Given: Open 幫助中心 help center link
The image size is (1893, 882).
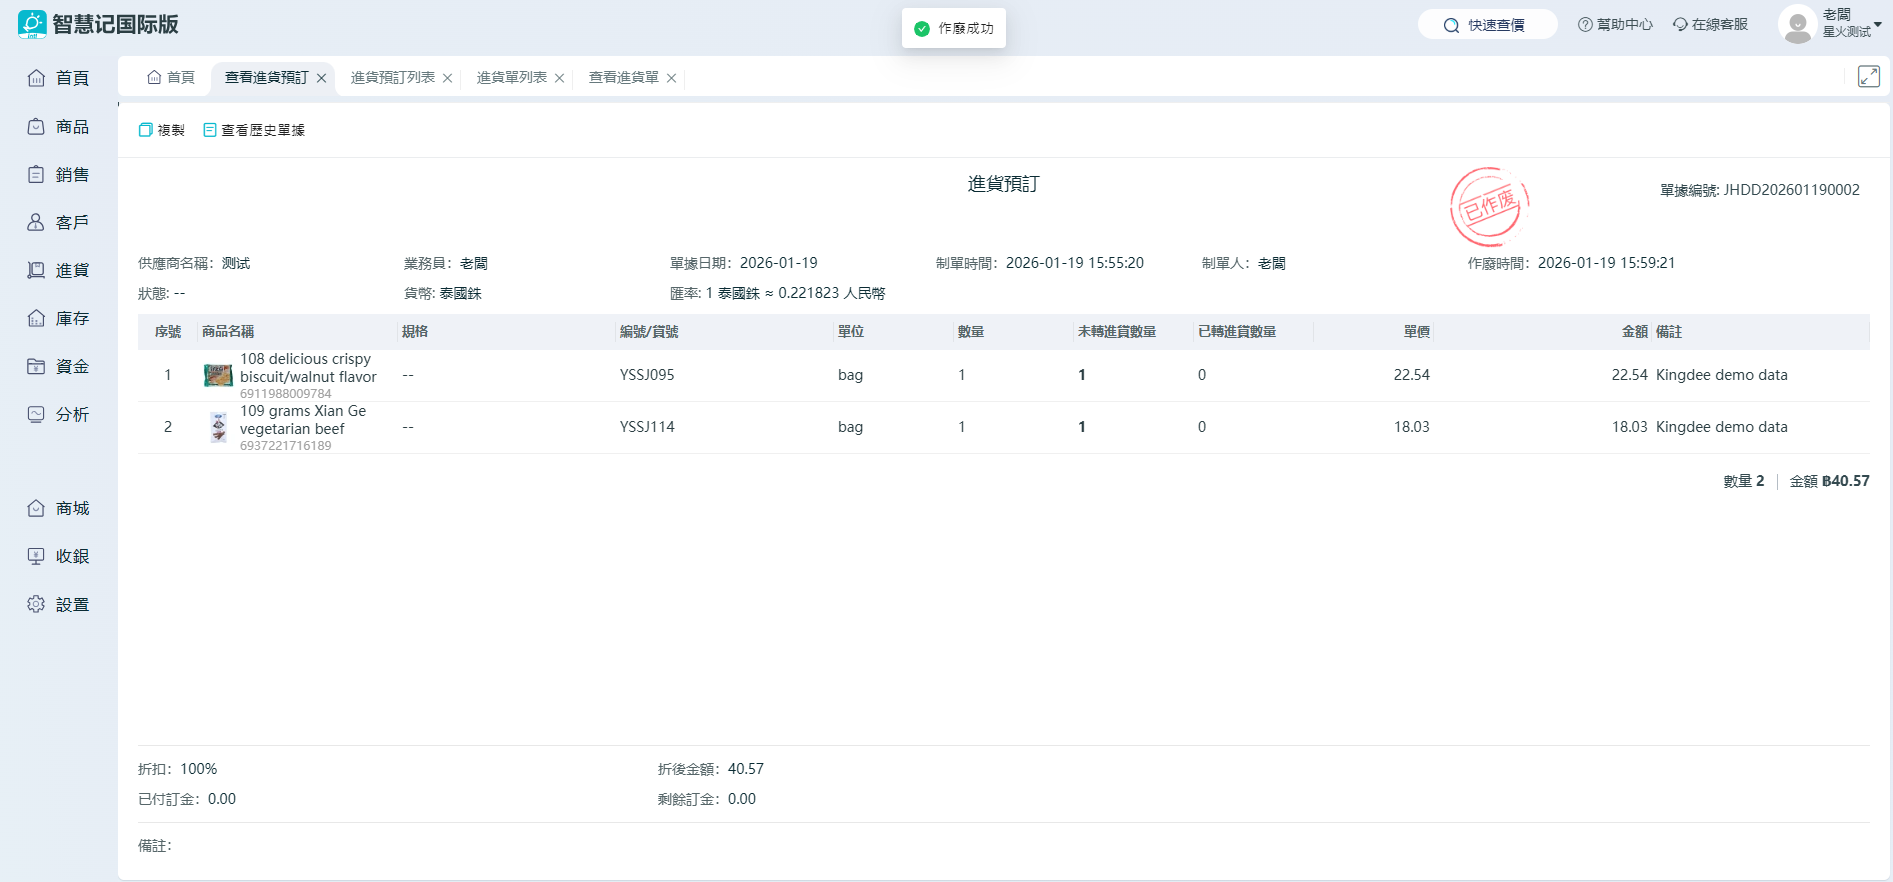Looking at the screenshot, I should point(1615,25).
